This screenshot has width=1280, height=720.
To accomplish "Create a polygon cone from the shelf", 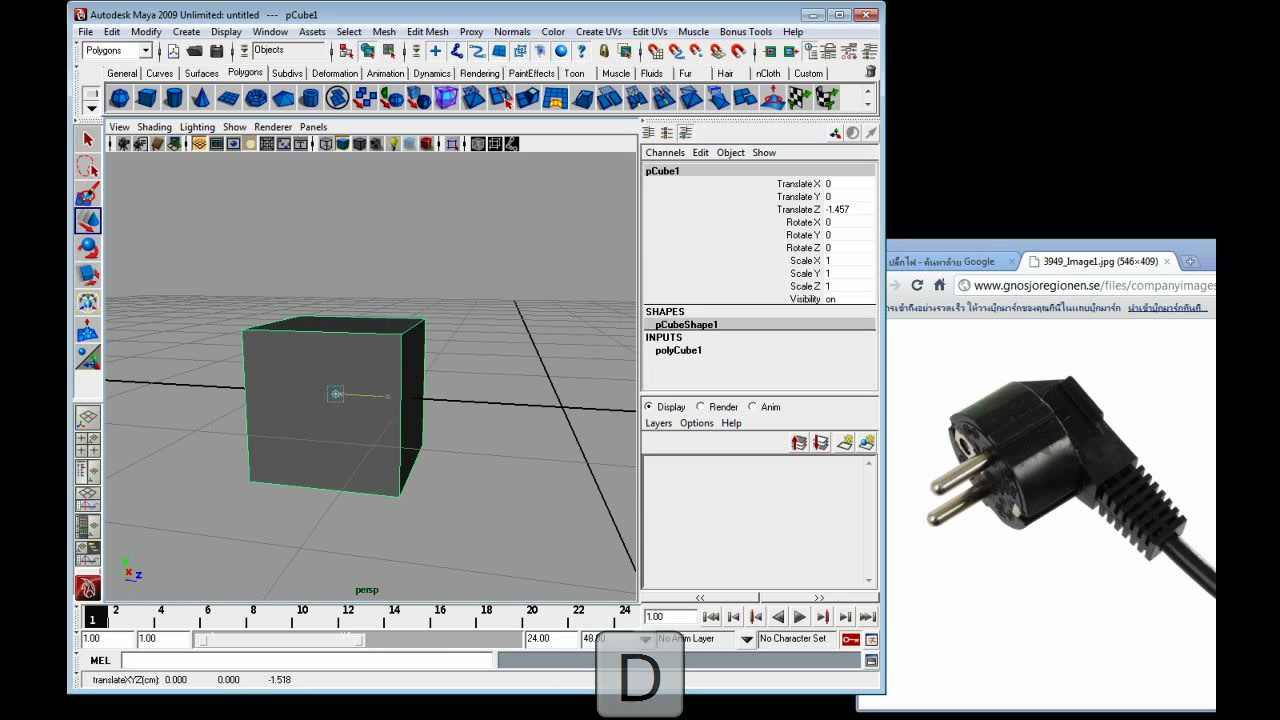I will coord(200,98).
